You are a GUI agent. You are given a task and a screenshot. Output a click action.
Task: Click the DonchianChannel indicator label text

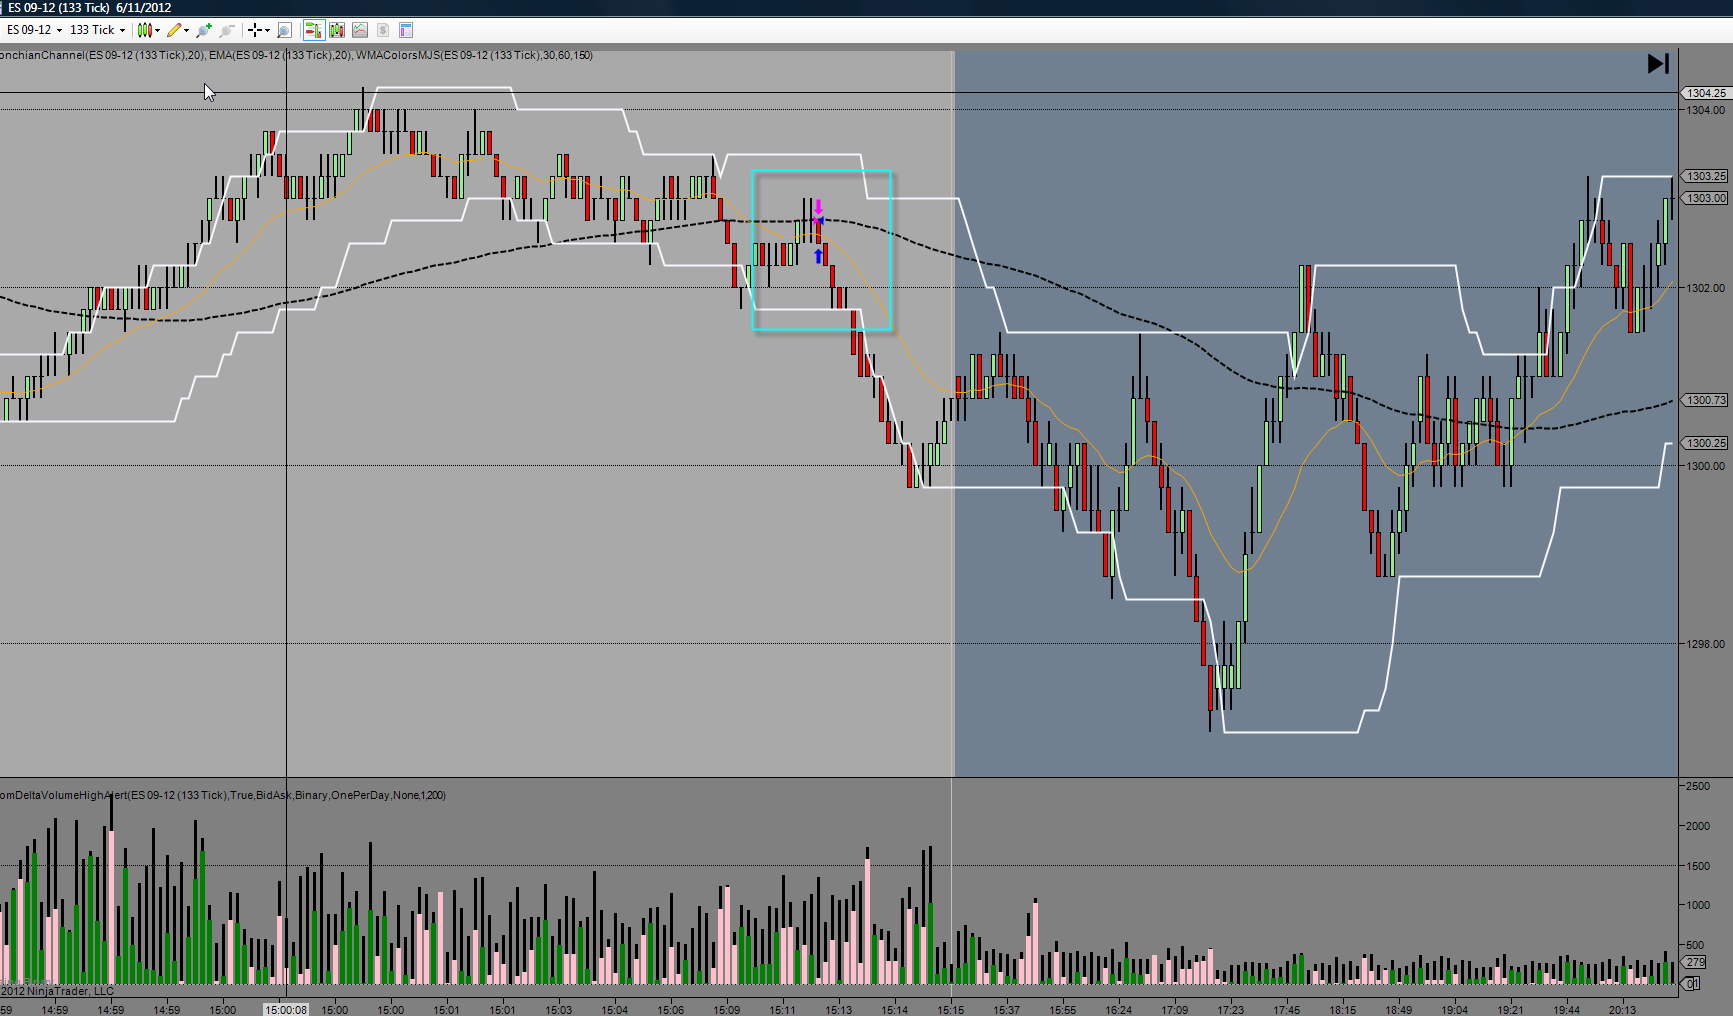coord(102,55)
